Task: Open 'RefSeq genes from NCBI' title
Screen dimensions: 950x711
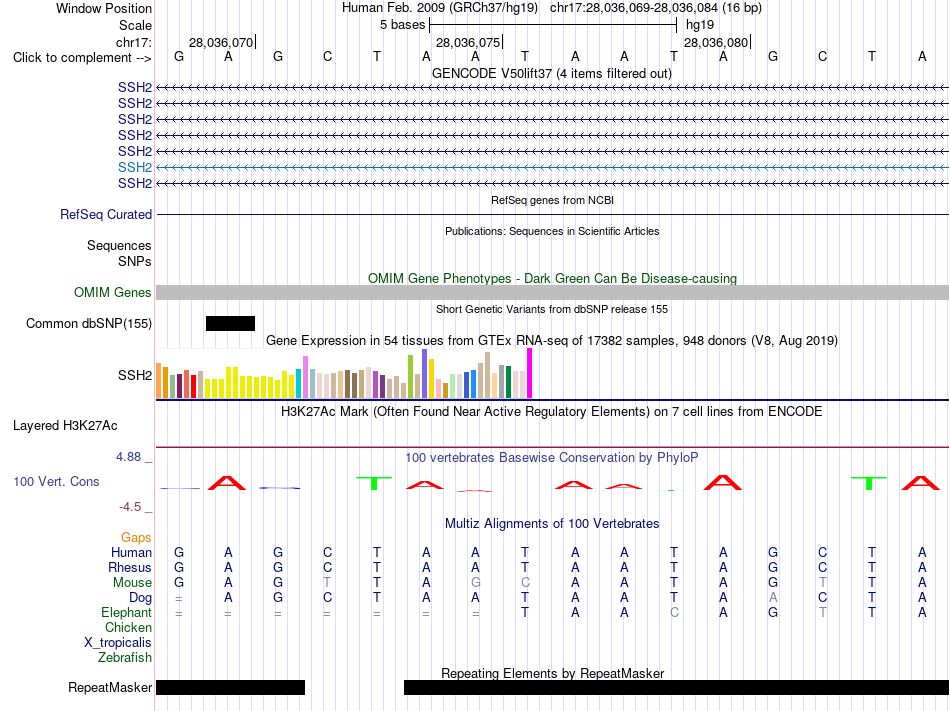Action: pos(552,200)
